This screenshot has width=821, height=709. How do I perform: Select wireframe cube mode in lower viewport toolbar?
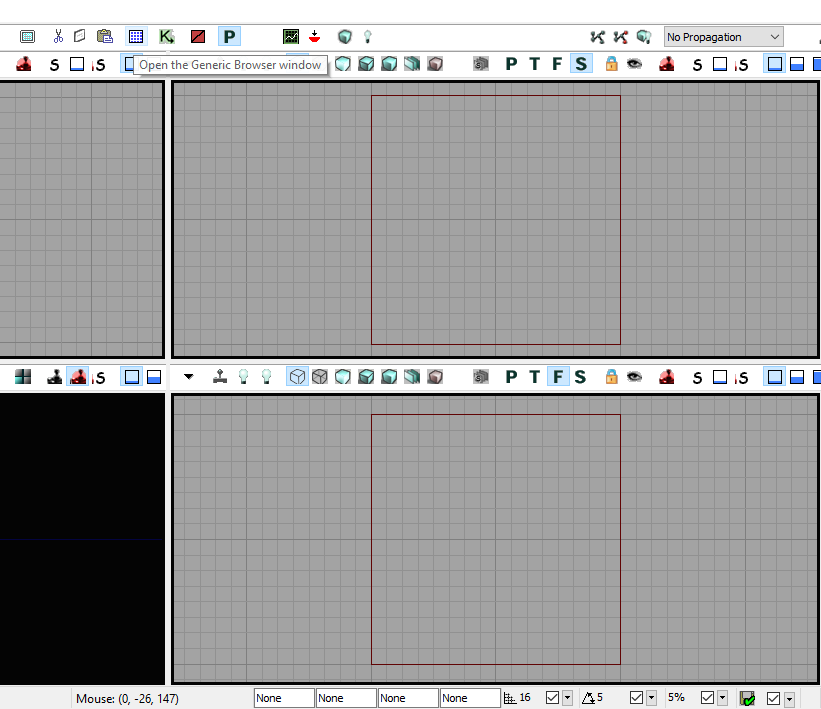pyautogui.click(x=297, y=377)
